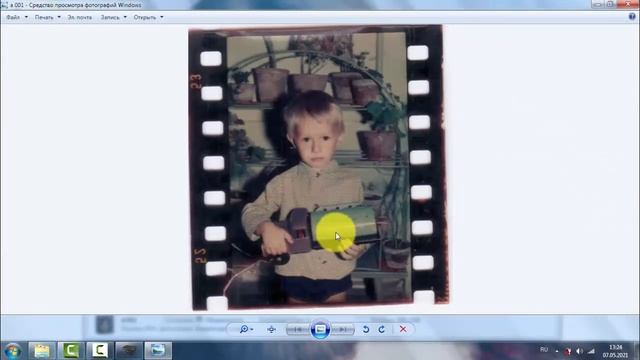Fit image to actual size button
The width and height of the screenshot is (640, 360).
coord(271,329)
